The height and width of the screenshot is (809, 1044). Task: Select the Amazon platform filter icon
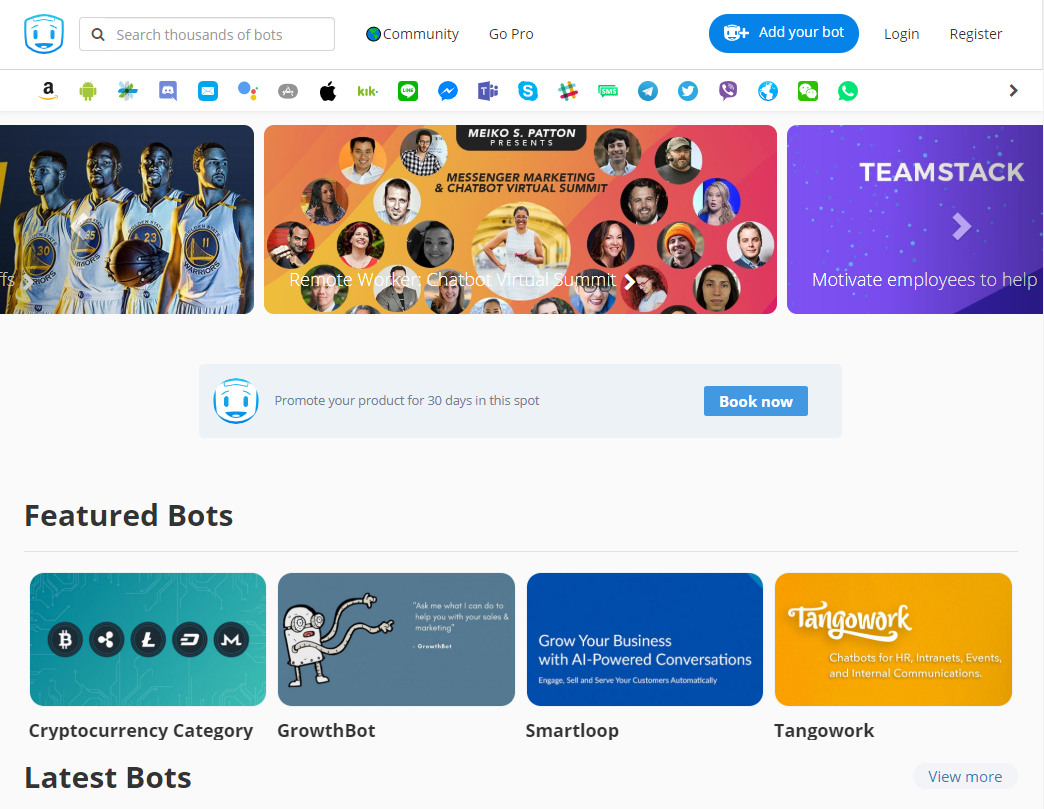tap(48, 90)
